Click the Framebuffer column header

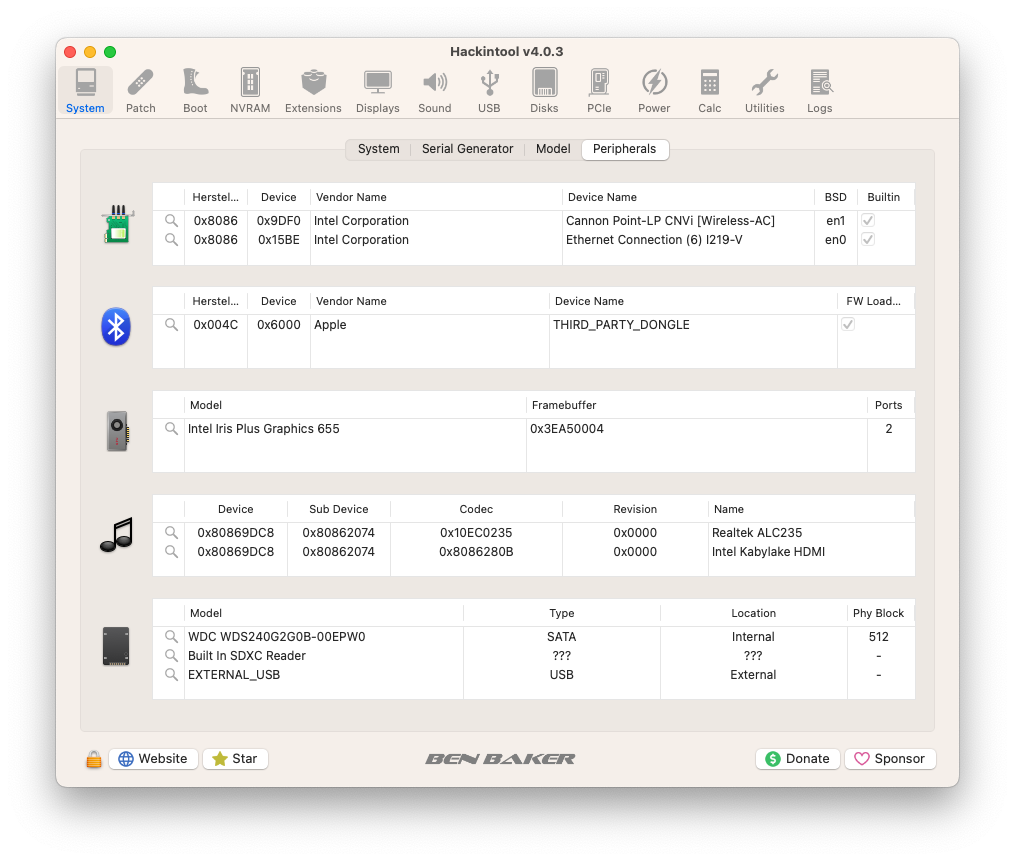[x=695, y=405]
